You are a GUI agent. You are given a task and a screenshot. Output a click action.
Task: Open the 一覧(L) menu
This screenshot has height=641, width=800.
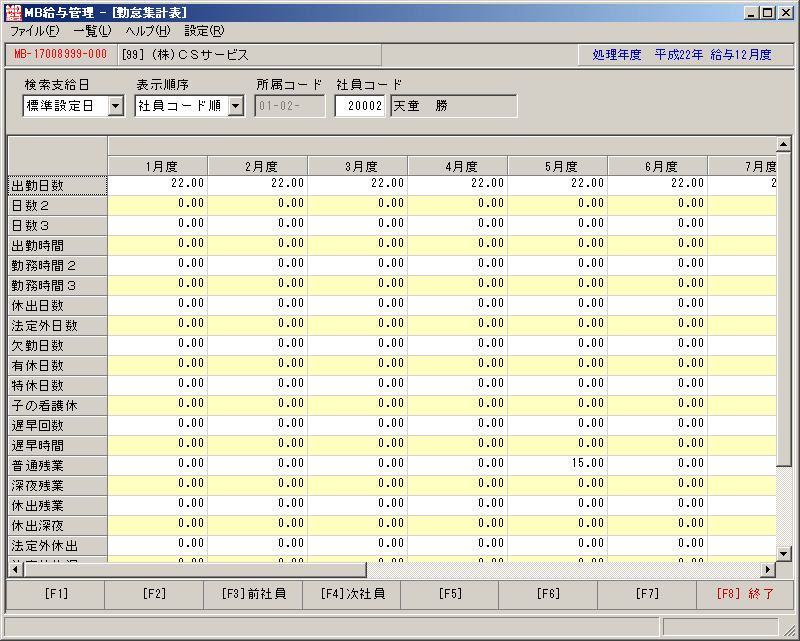click(92, 31)
